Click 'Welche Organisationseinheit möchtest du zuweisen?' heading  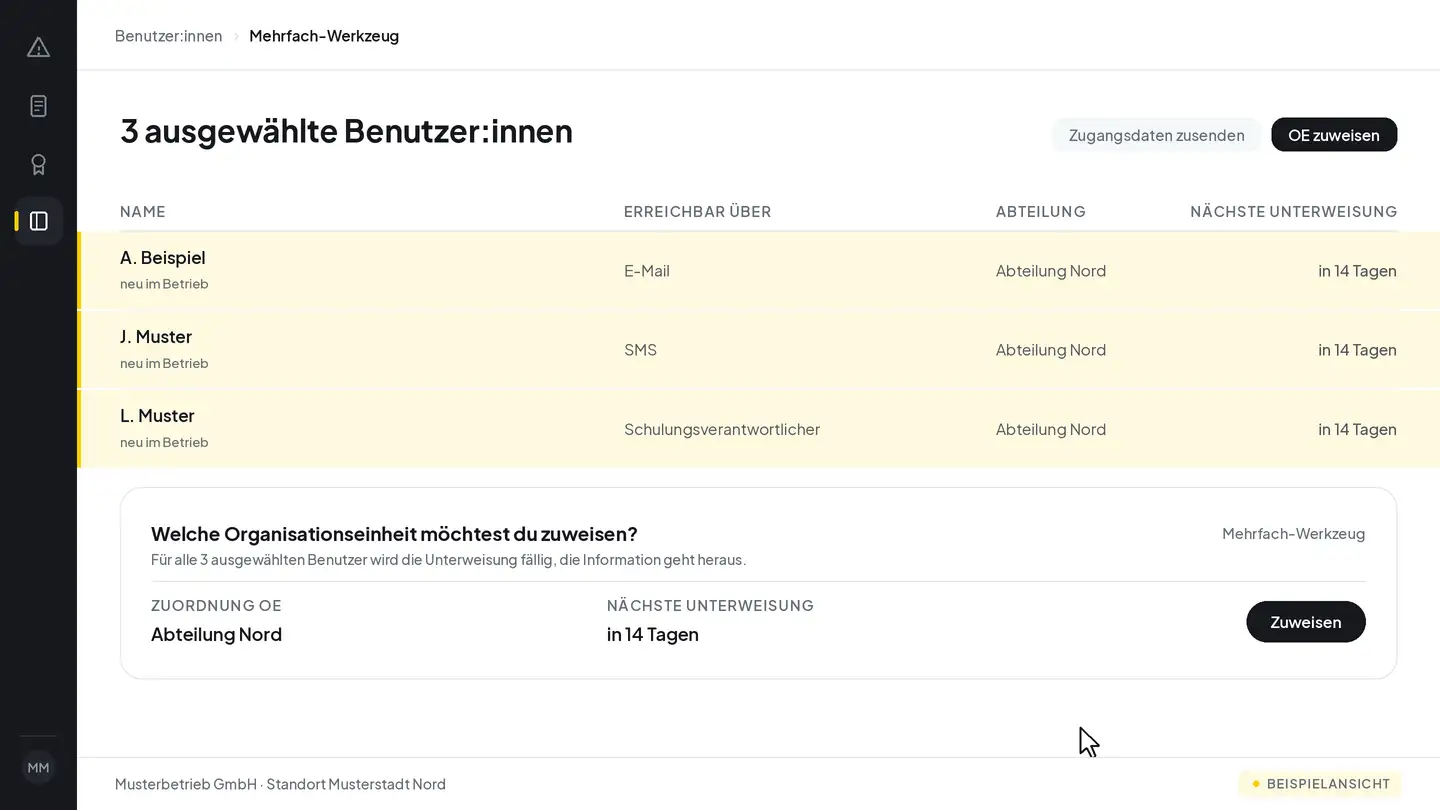coord(394,534)
